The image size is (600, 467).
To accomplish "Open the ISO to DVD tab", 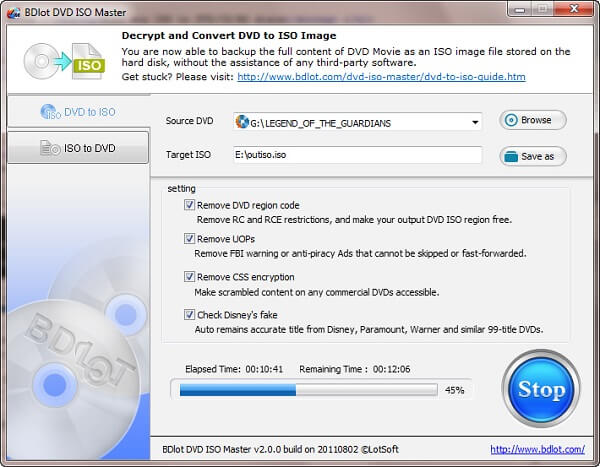I will tap(77, 148).
